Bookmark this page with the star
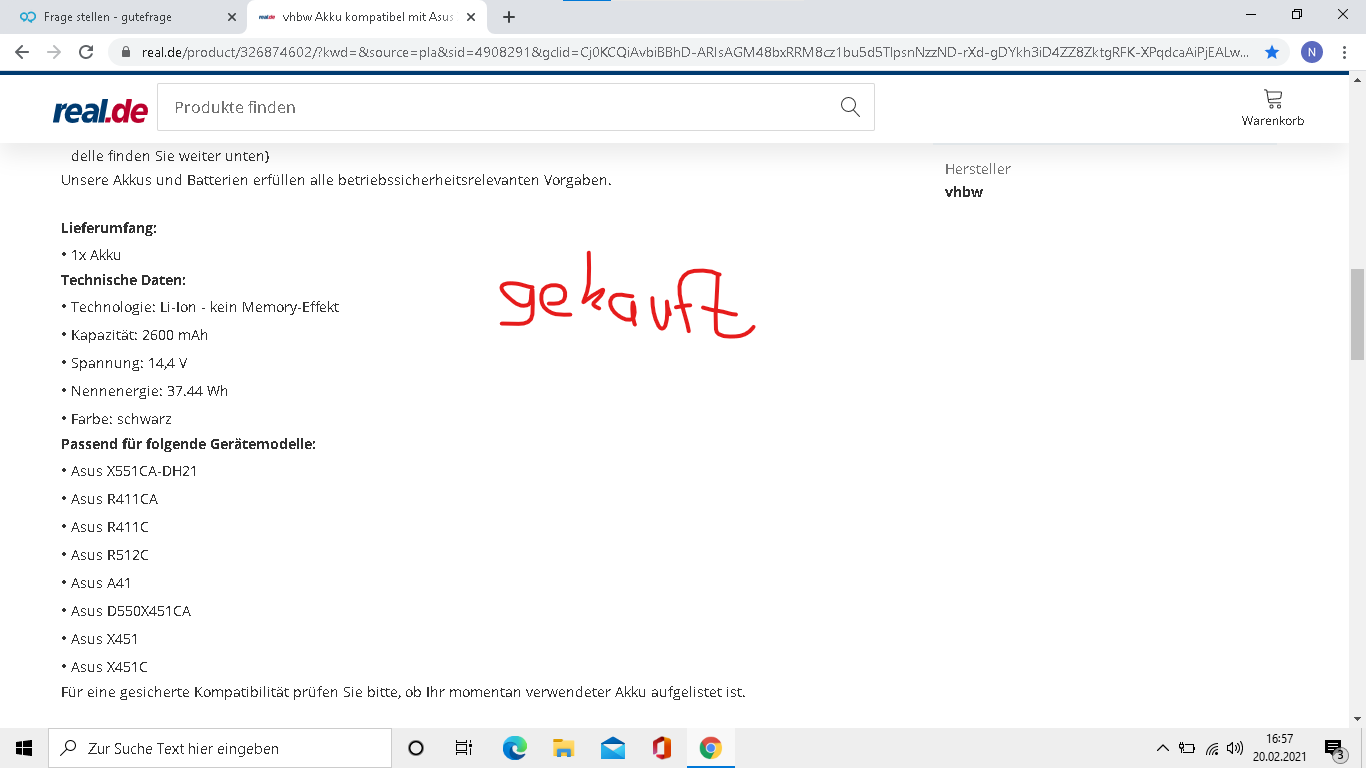This screenshot has height=768, width=1366. [1272, 52]
